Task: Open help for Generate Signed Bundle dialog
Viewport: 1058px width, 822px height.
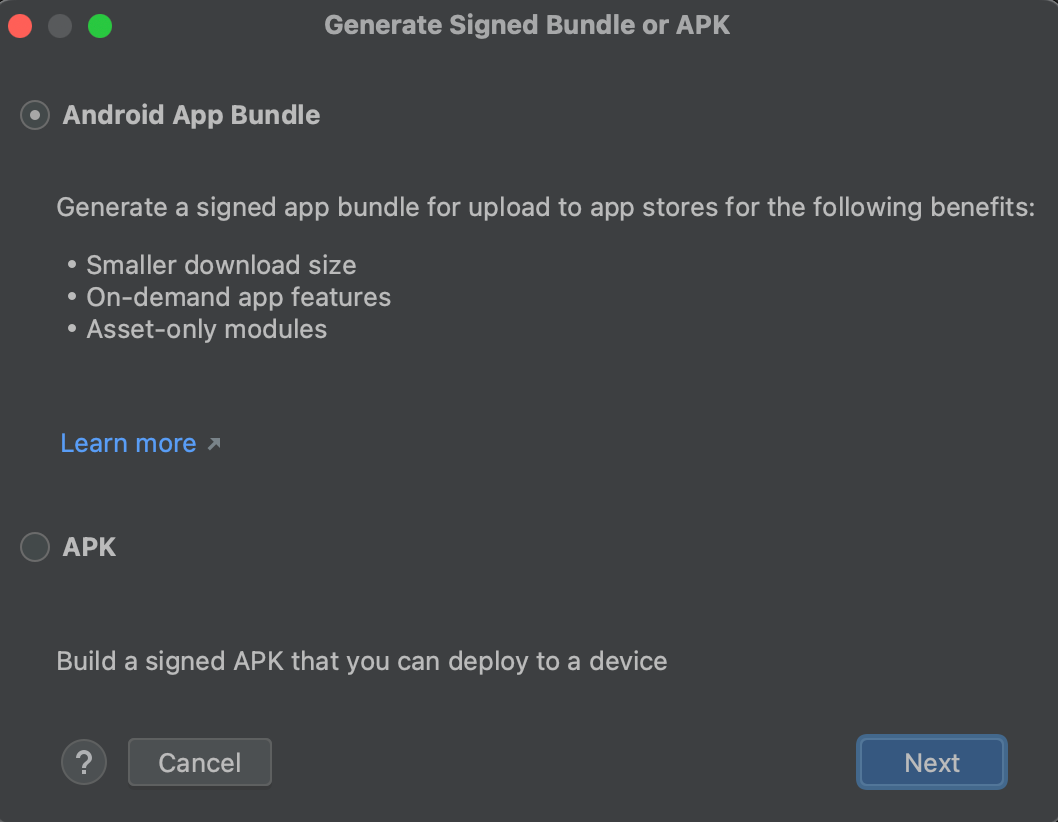Action: (84, 762)
